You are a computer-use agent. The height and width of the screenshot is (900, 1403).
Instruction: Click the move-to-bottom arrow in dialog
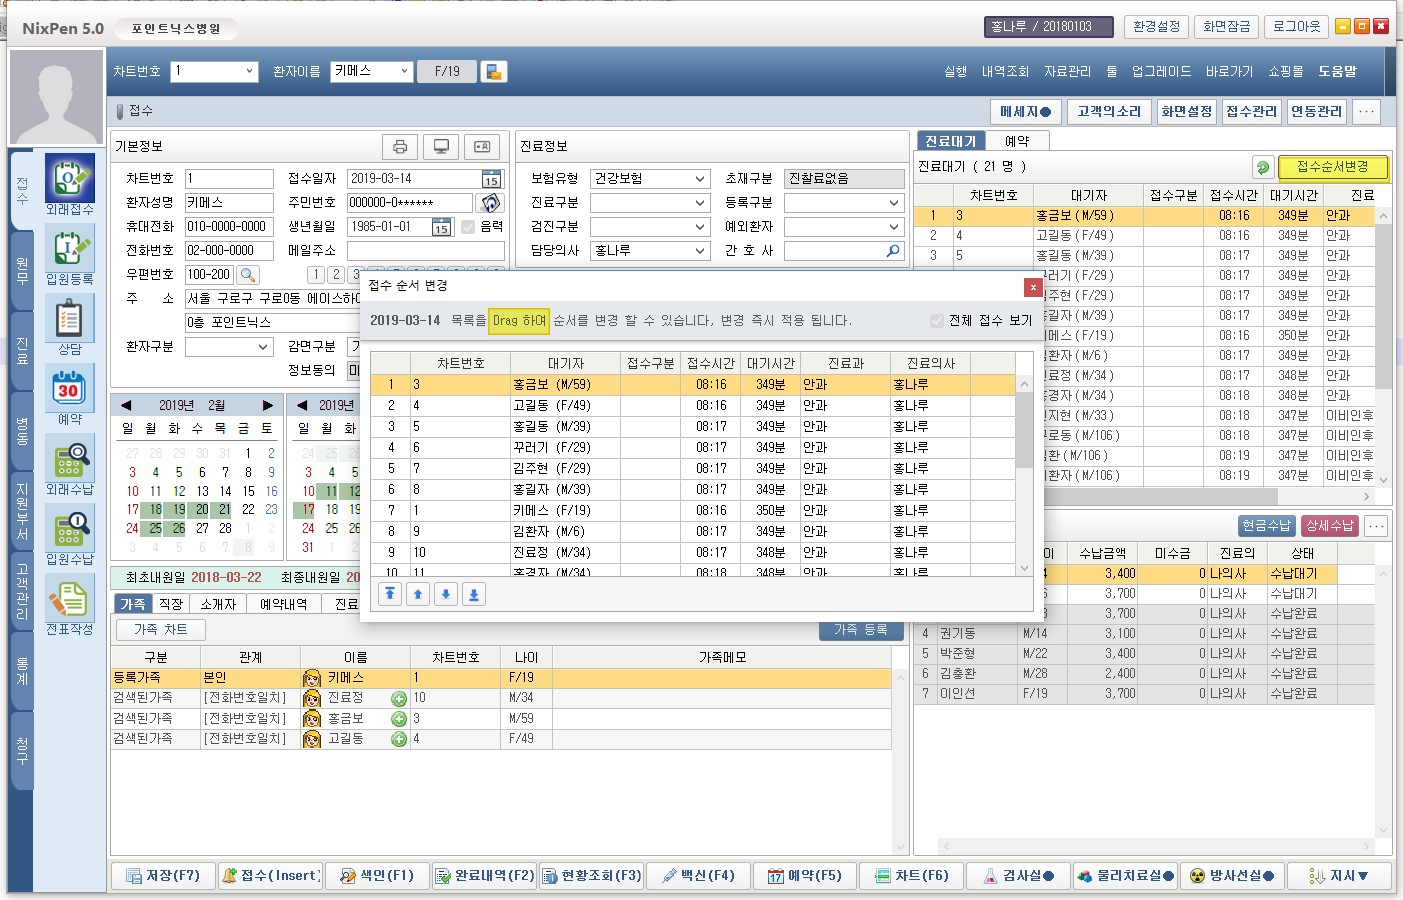coord(474,594)
